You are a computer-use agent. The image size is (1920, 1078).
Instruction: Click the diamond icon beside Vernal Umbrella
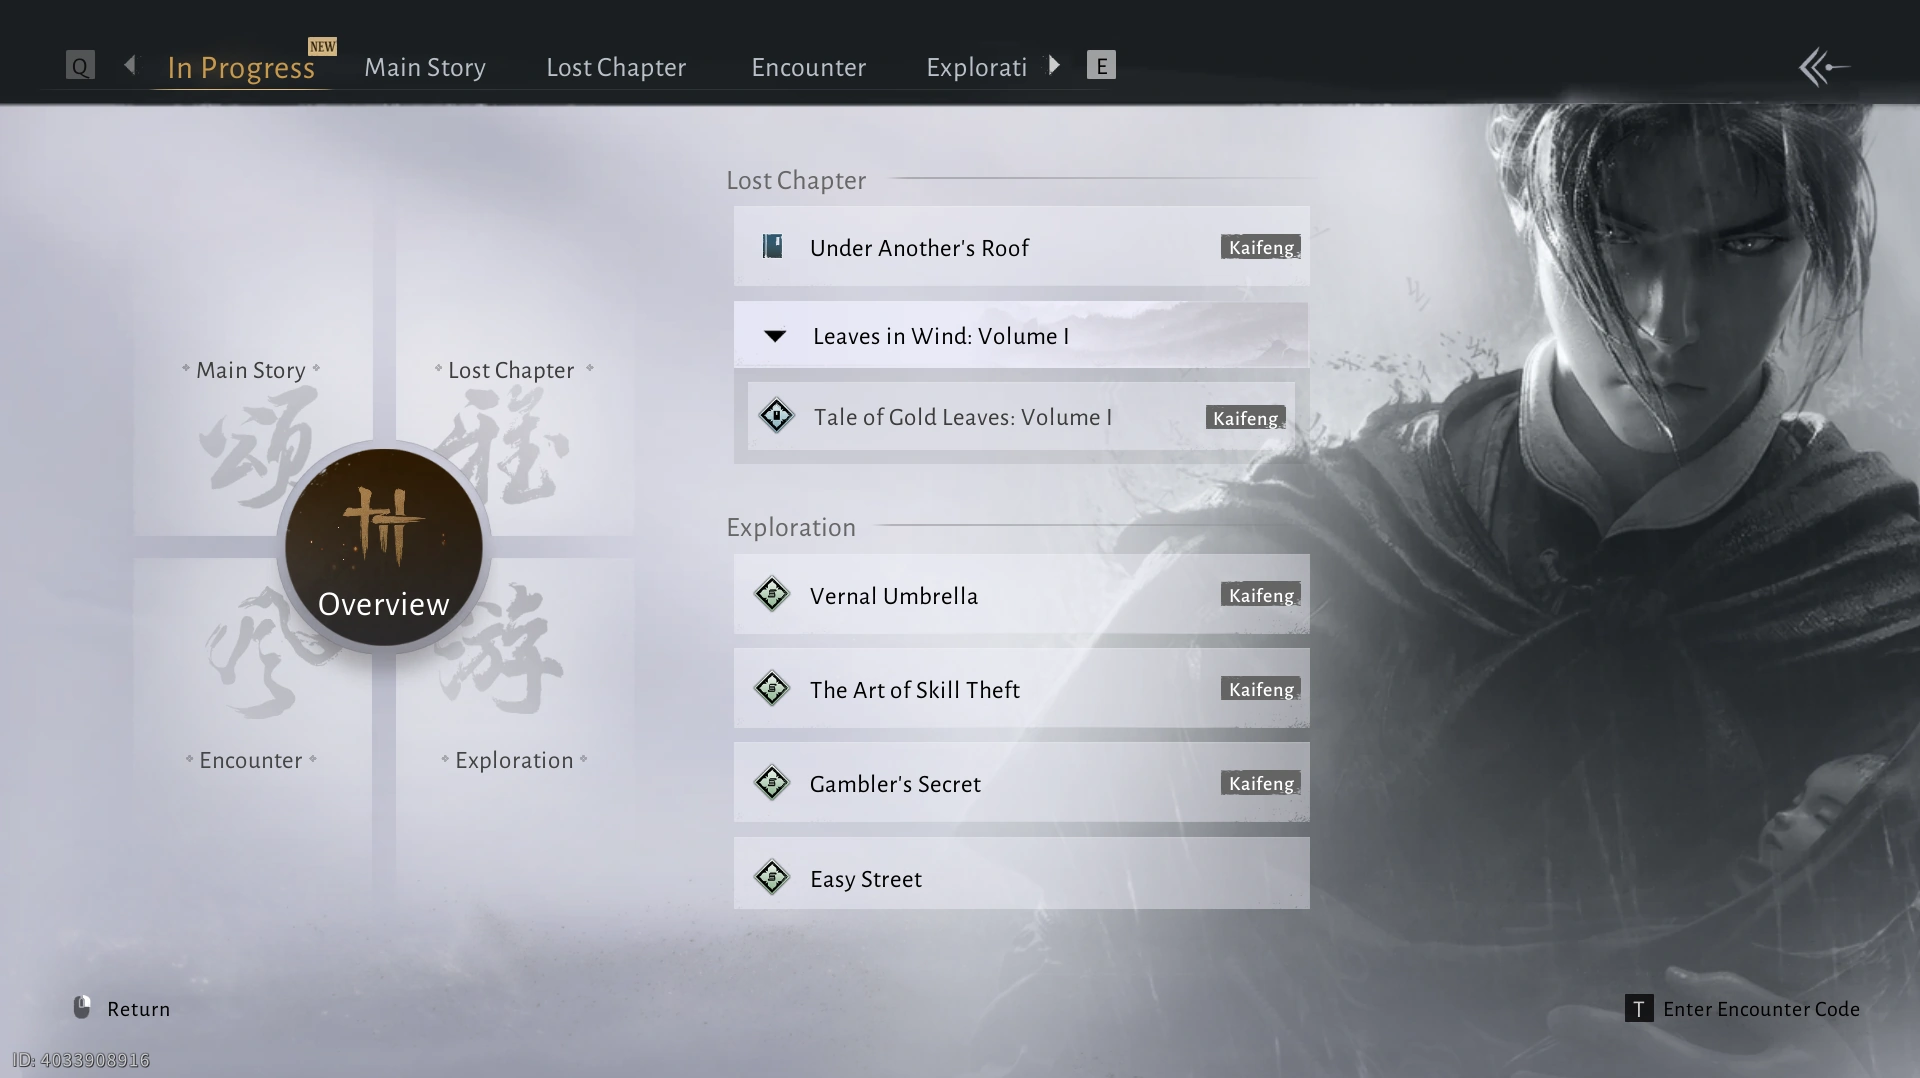click(772, 594)
